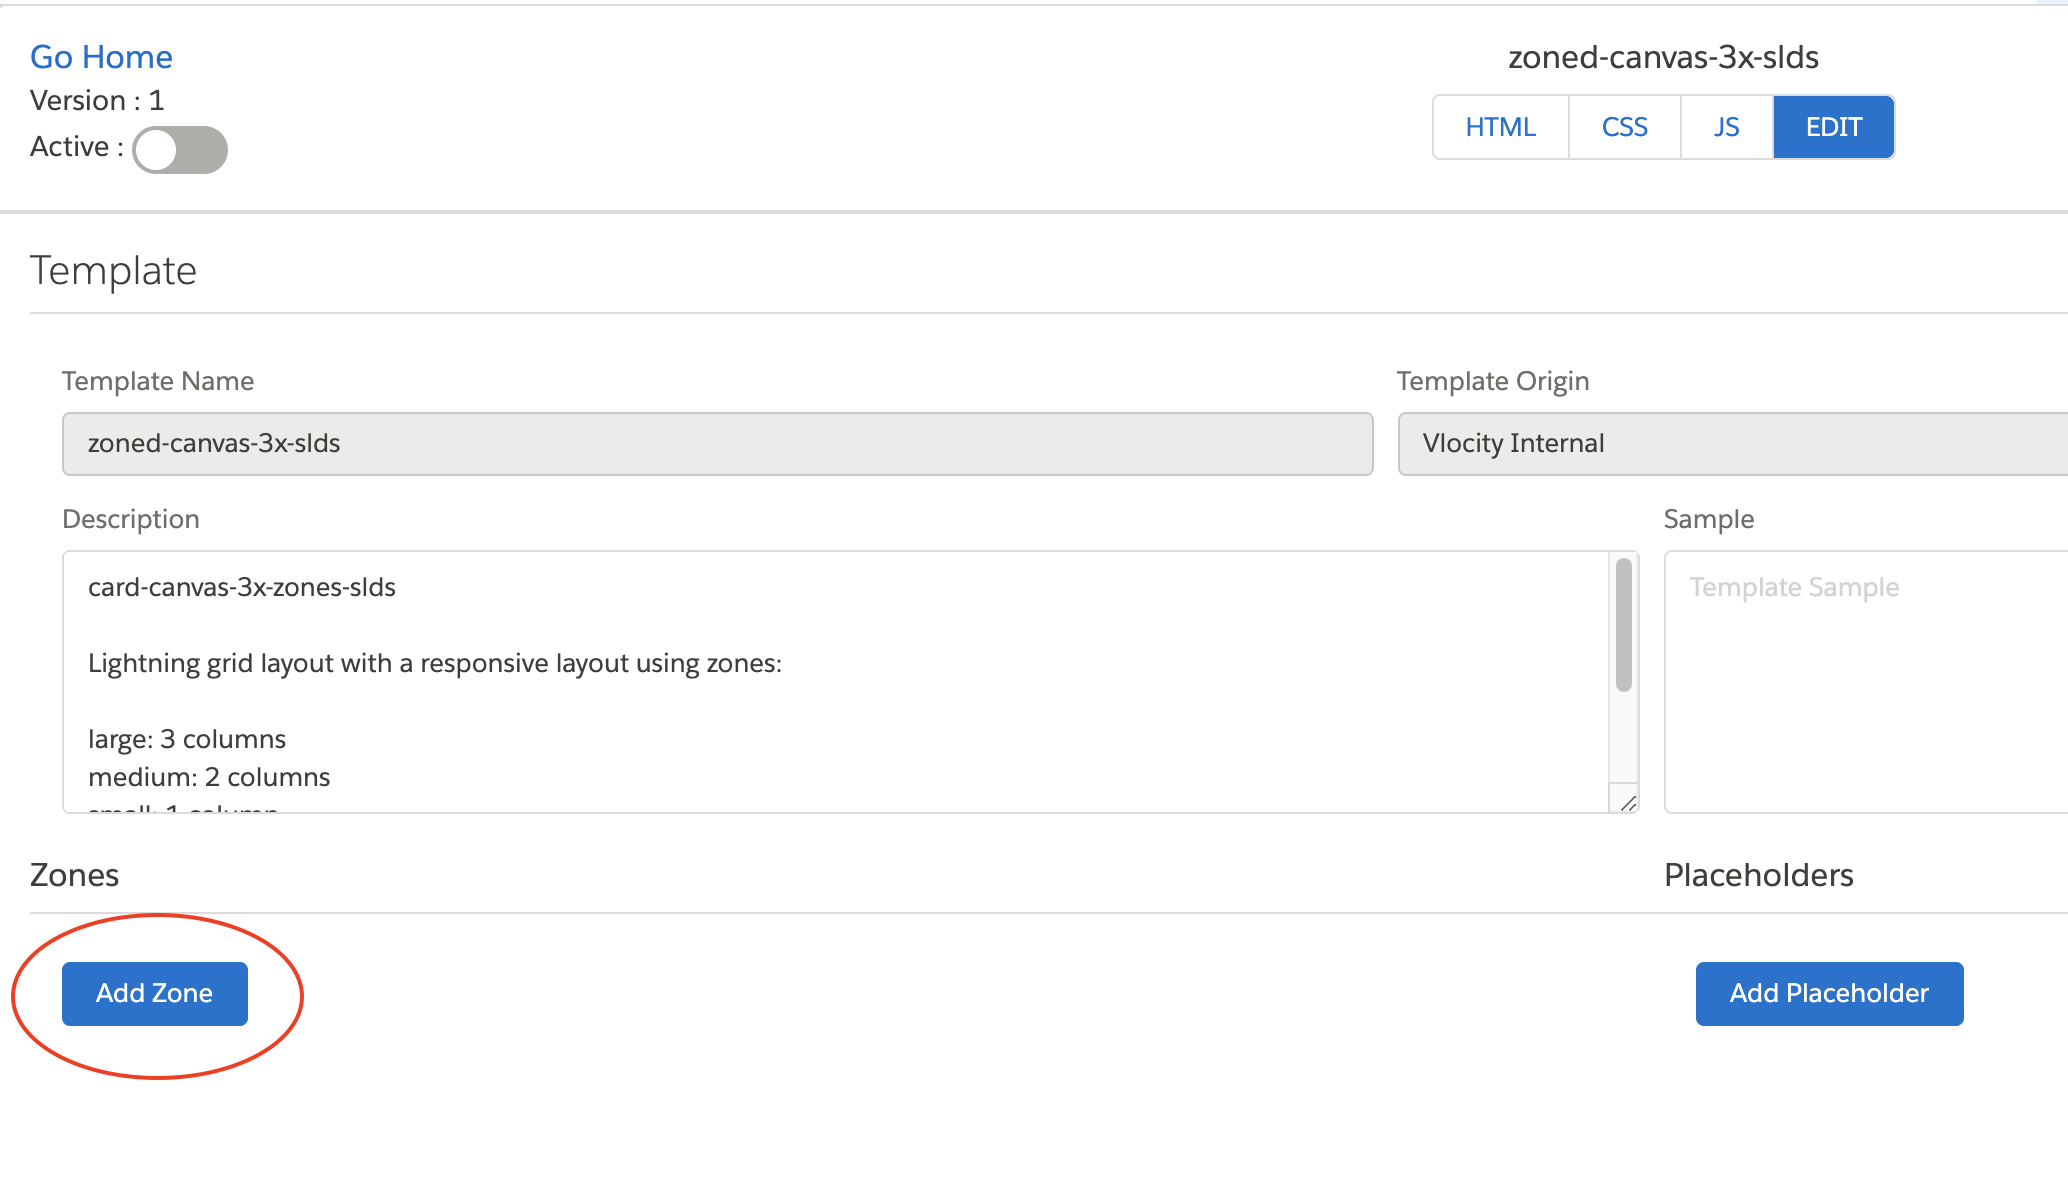This screenshot has height=1178, width=2068.
Task: Select the EDIT tab
Action: coord(1833,127)
